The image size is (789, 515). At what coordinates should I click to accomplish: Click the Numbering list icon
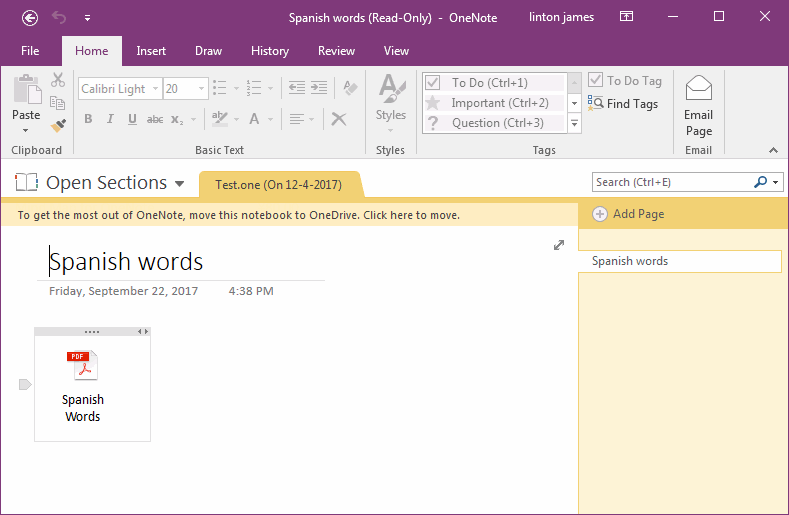[x=254, y=88]
